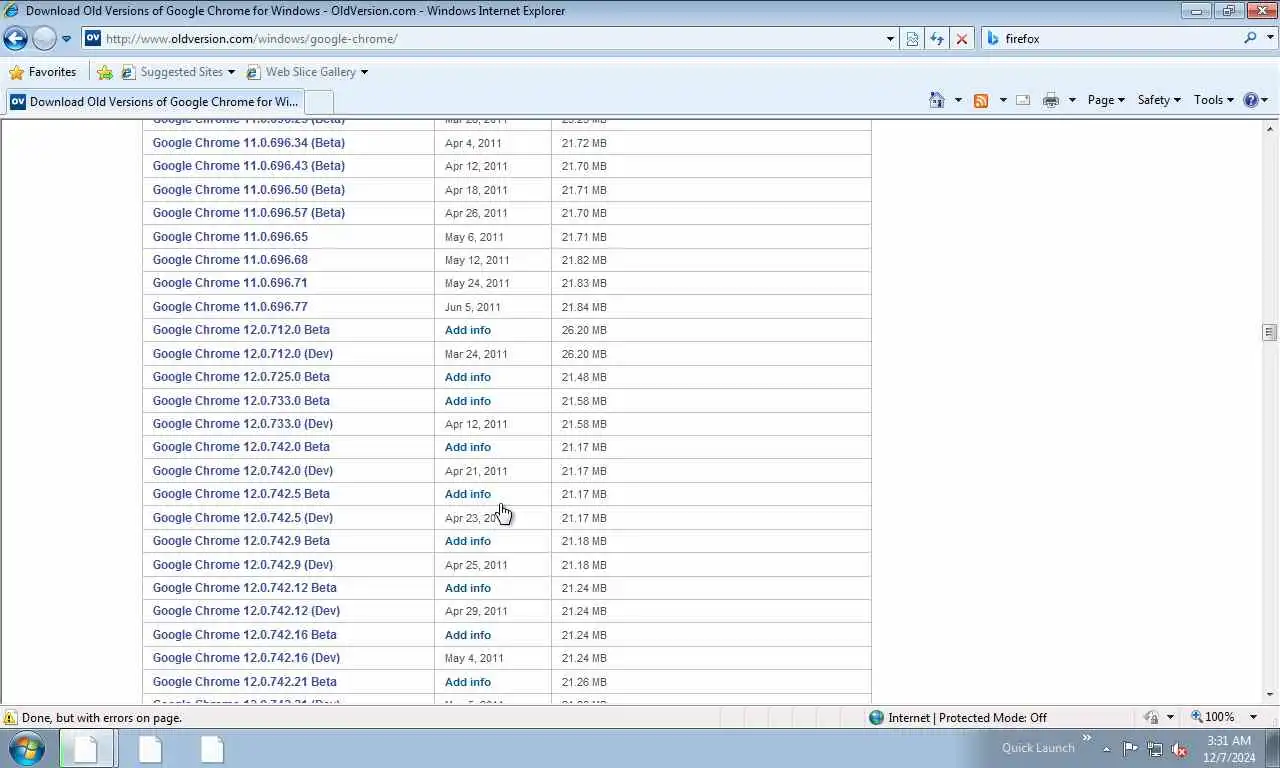Expand the Print options dropdown arrow
The width and height of the screenshot is (1280, 768).
pos(1072,100)
